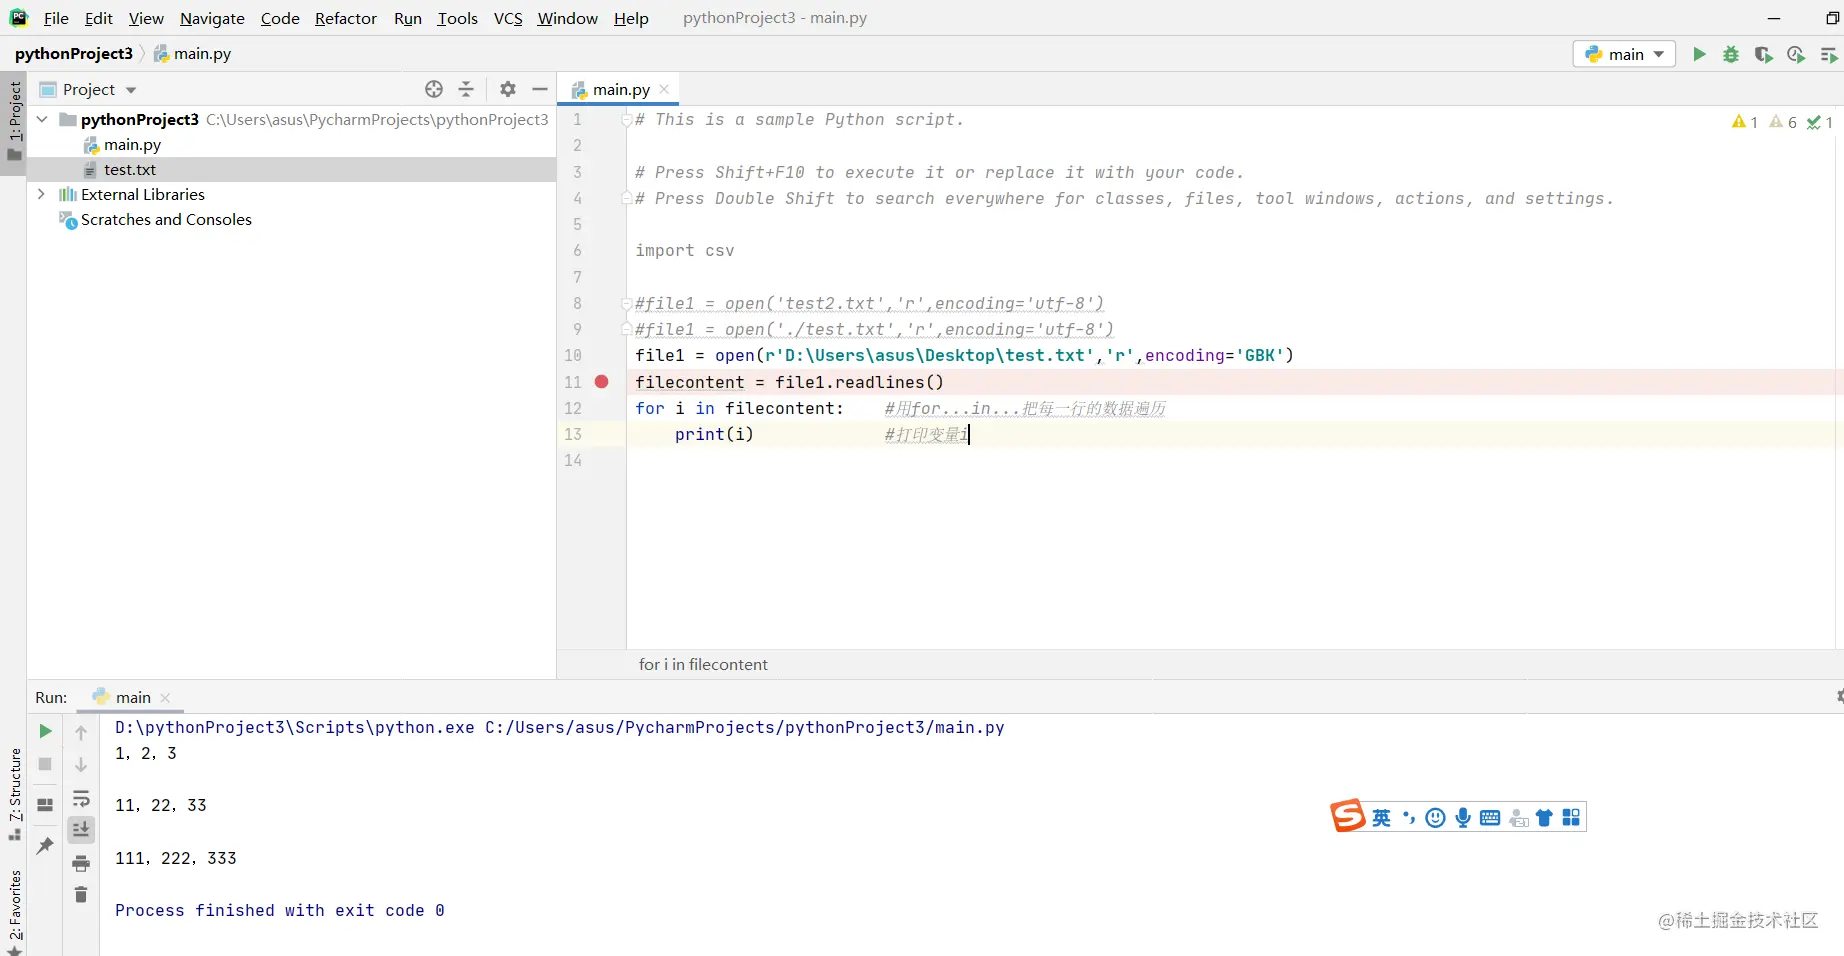Open Project panel gear settings

pos(508,89)
